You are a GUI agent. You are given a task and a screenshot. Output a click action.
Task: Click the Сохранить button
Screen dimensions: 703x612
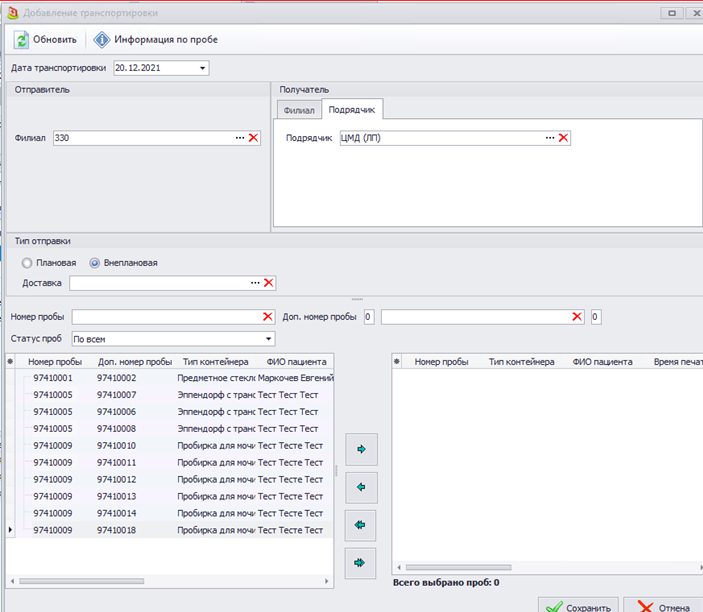pyautogui.click(x=578, y=606)
